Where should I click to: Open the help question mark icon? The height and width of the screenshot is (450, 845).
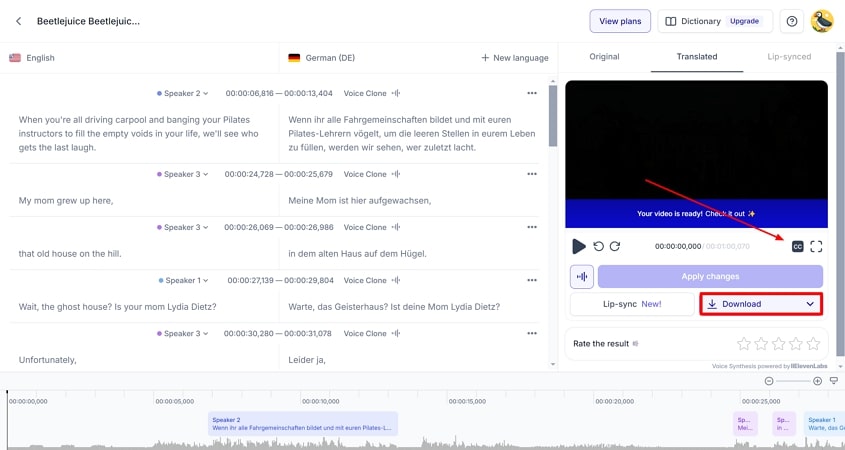coord(792,21)
